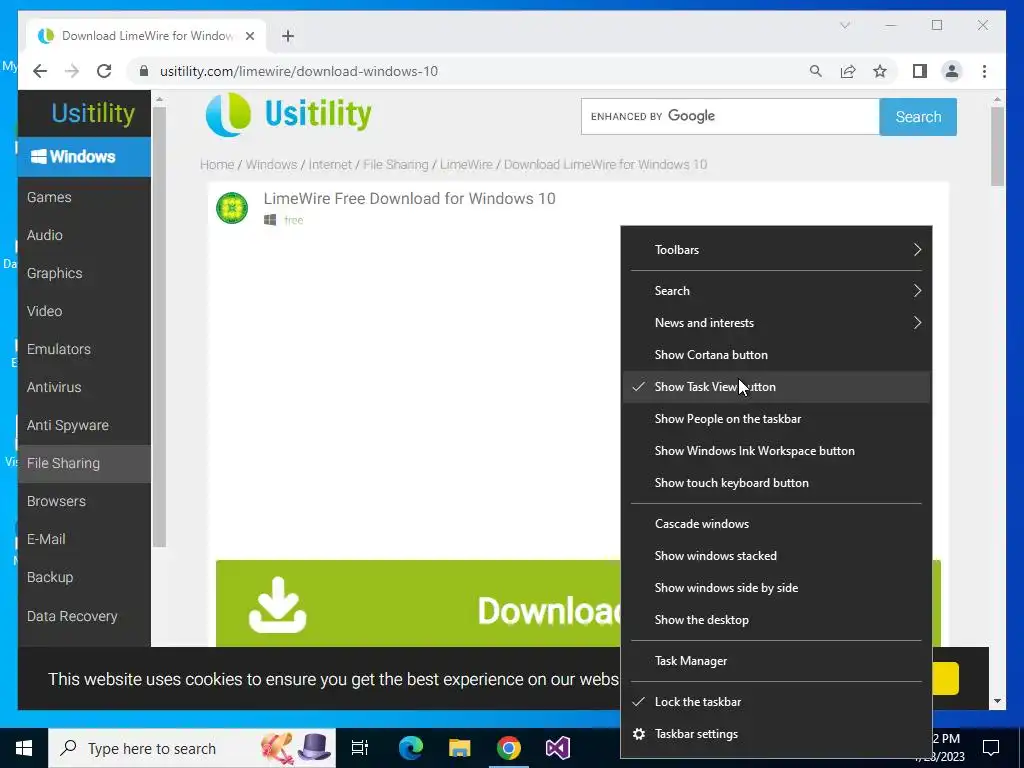Choose Show windows stacked

776,556
